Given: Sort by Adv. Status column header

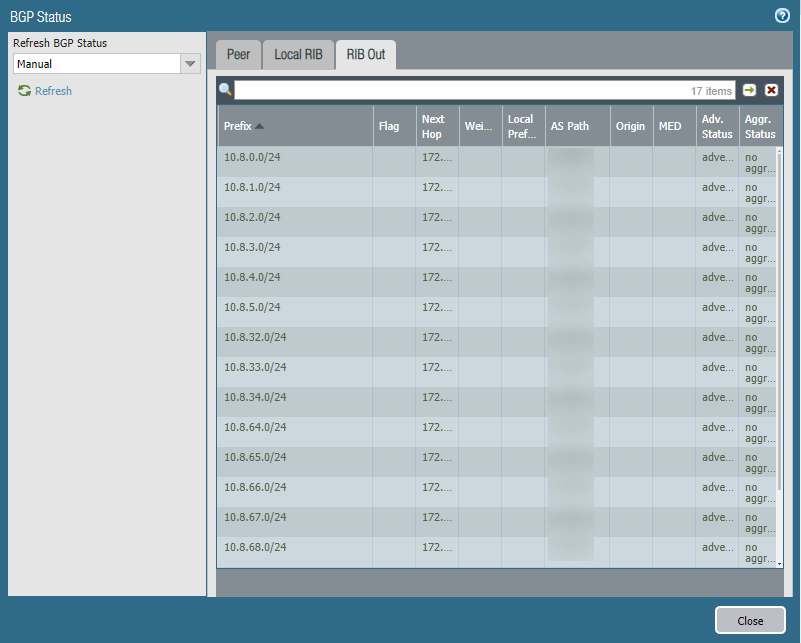Looking at the screenshot, I should coord(717,126).
